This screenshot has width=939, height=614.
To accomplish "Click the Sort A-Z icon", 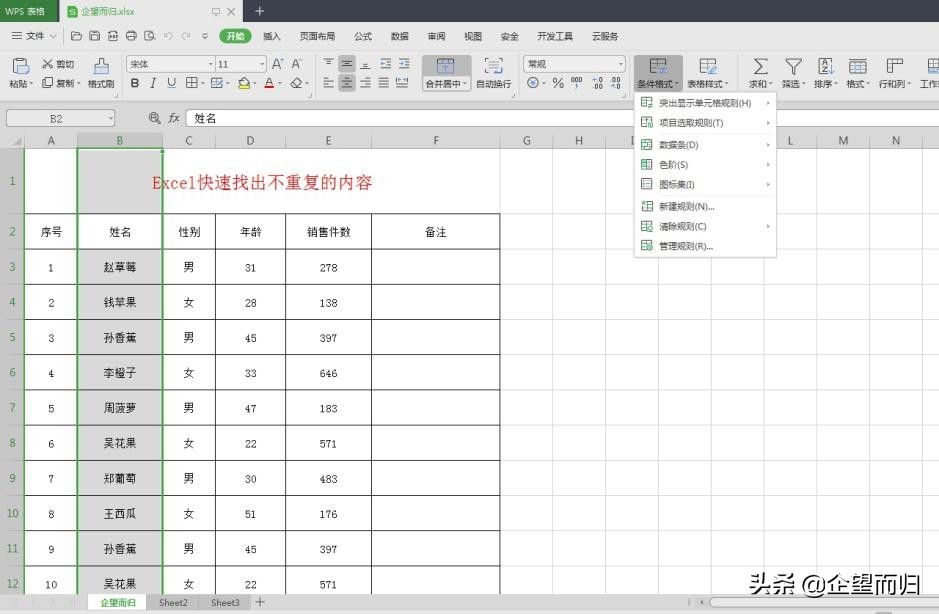I will coord(825,66).
